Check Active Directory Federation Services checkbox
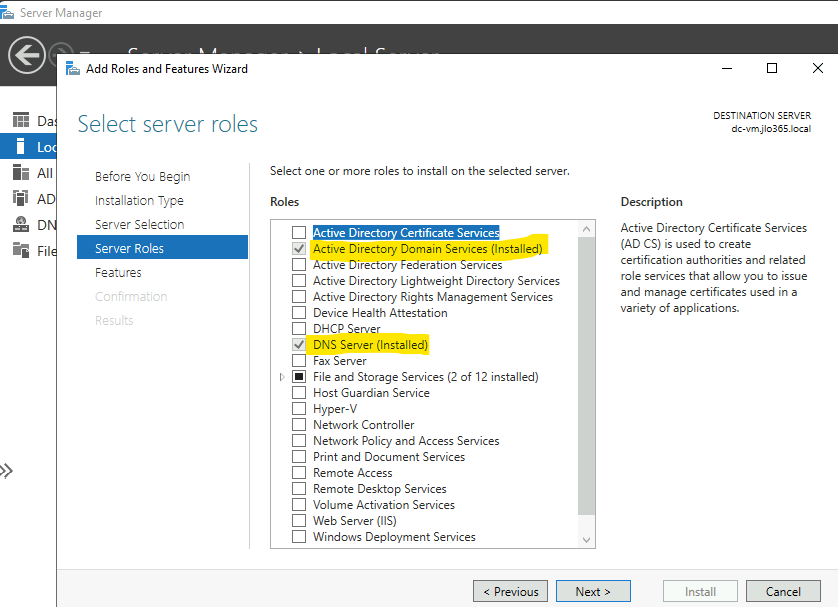The height and width of the screenshot is (607, 838). [x=299, y=264]
